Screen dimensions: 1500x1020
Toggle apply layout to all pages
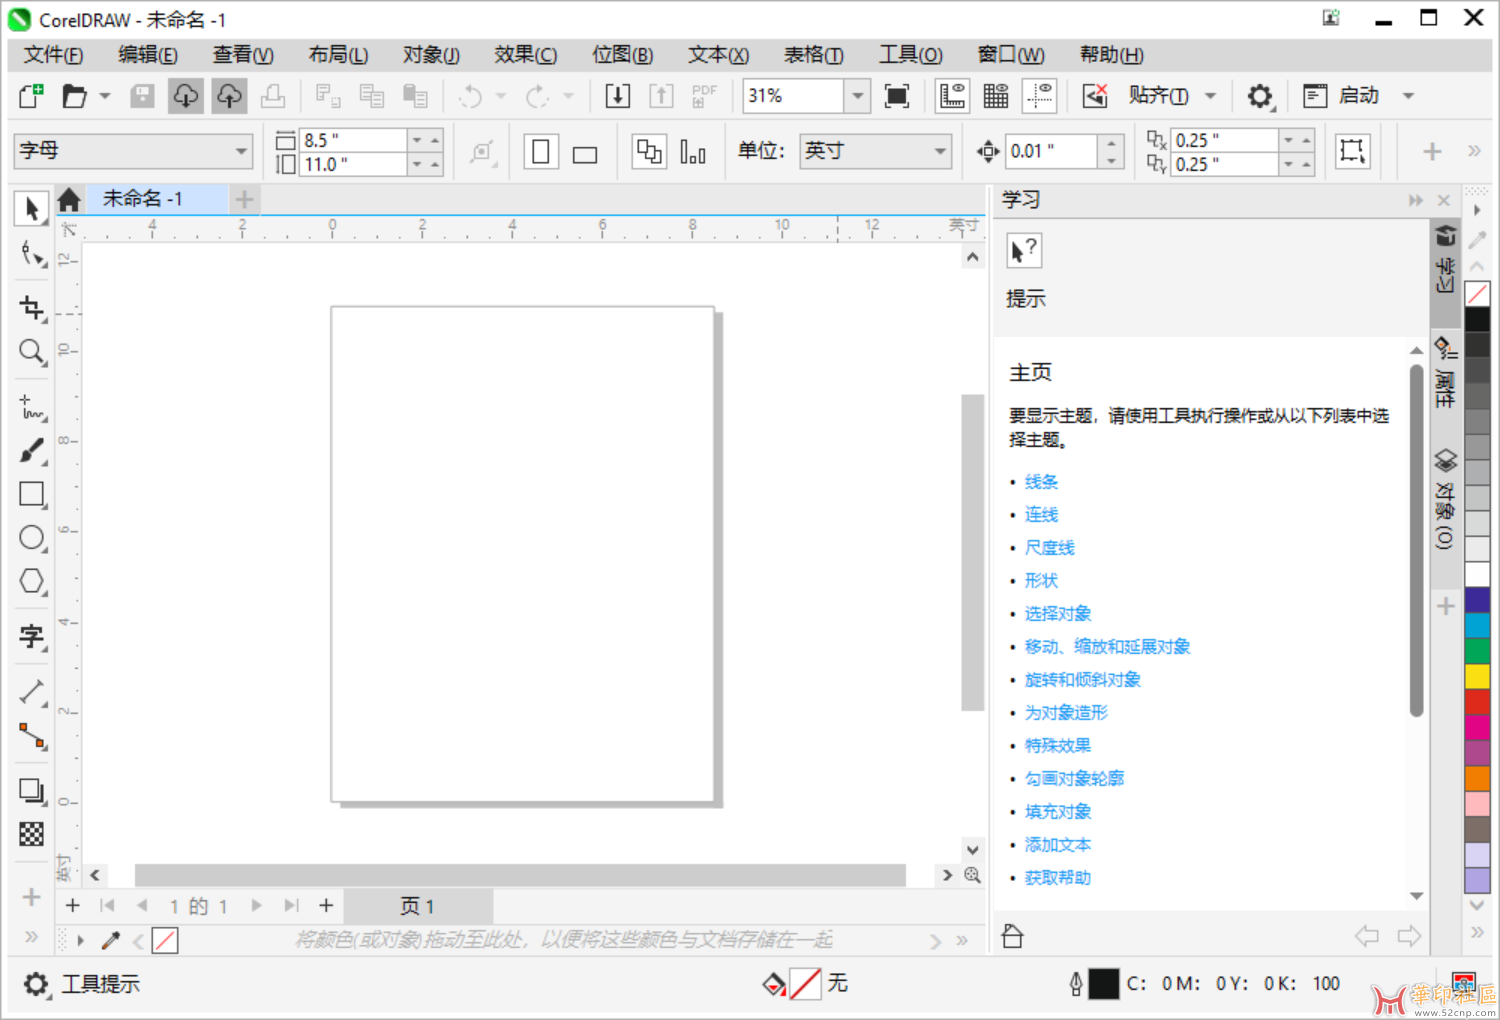(649, 151)
